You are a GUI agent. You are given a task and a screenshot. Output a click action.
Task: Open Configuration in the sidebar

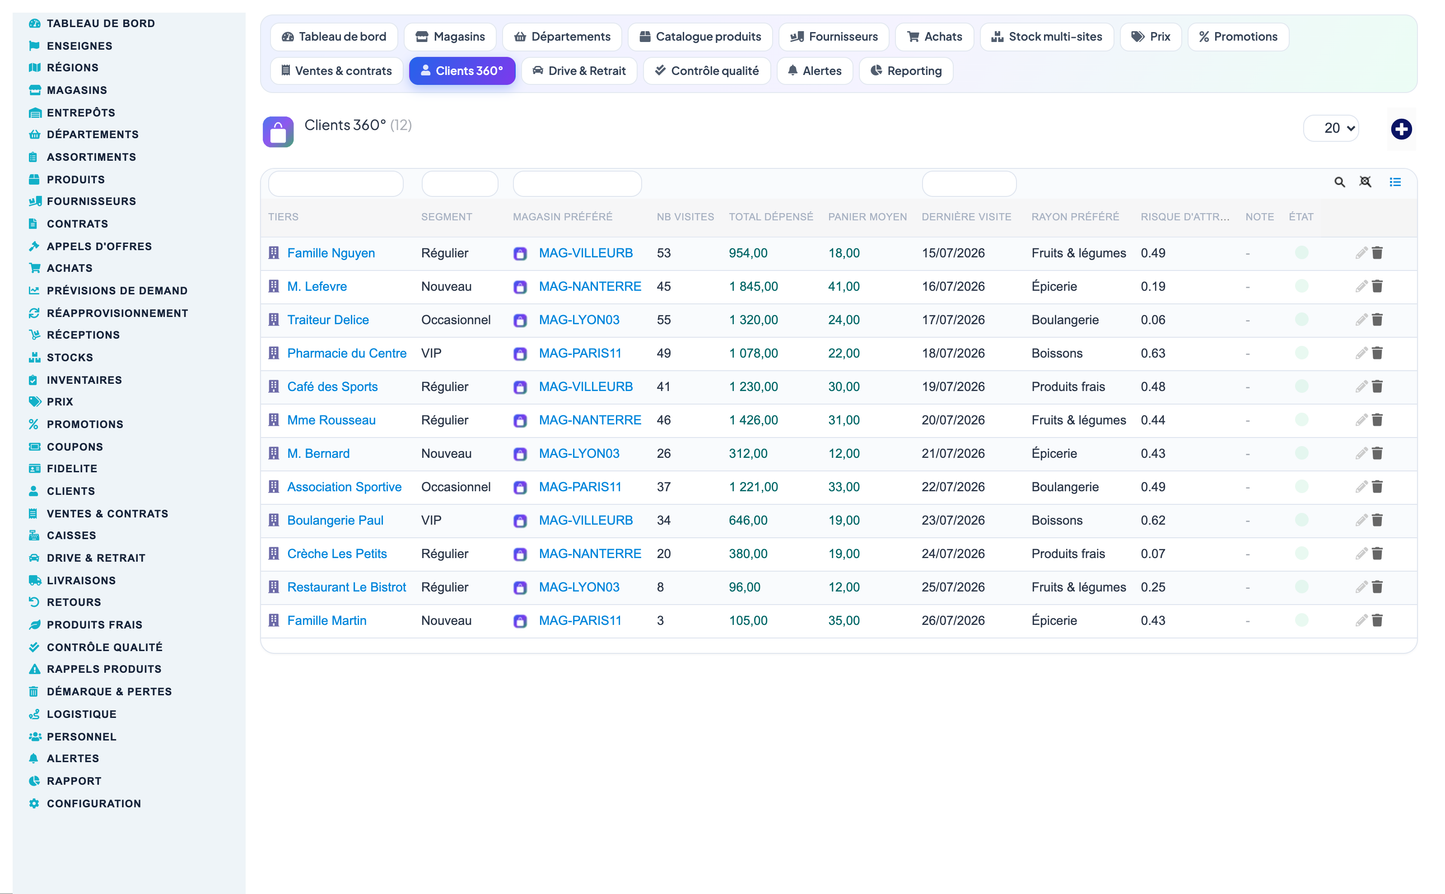[x=94, y=804]
